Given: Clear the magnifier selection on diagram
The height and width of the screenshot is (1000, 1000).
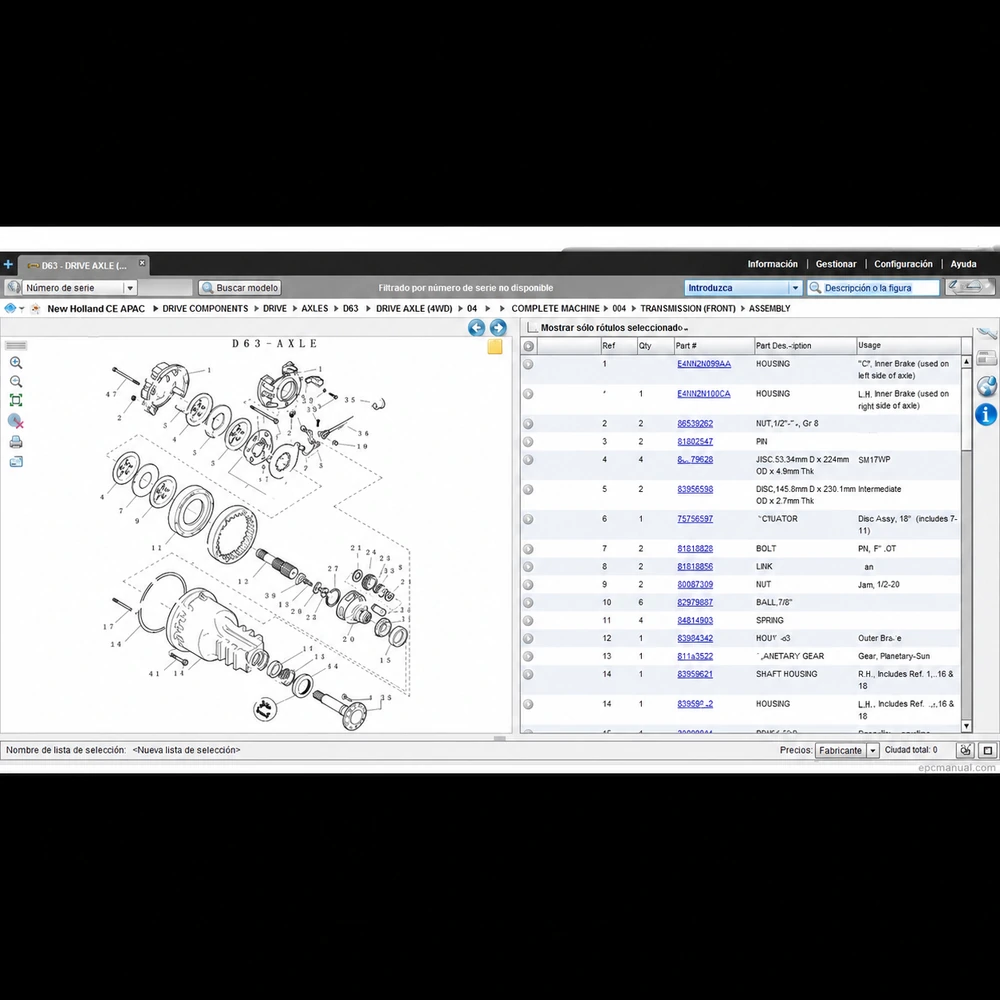Looking at the screenshot, I should [16, 421].
